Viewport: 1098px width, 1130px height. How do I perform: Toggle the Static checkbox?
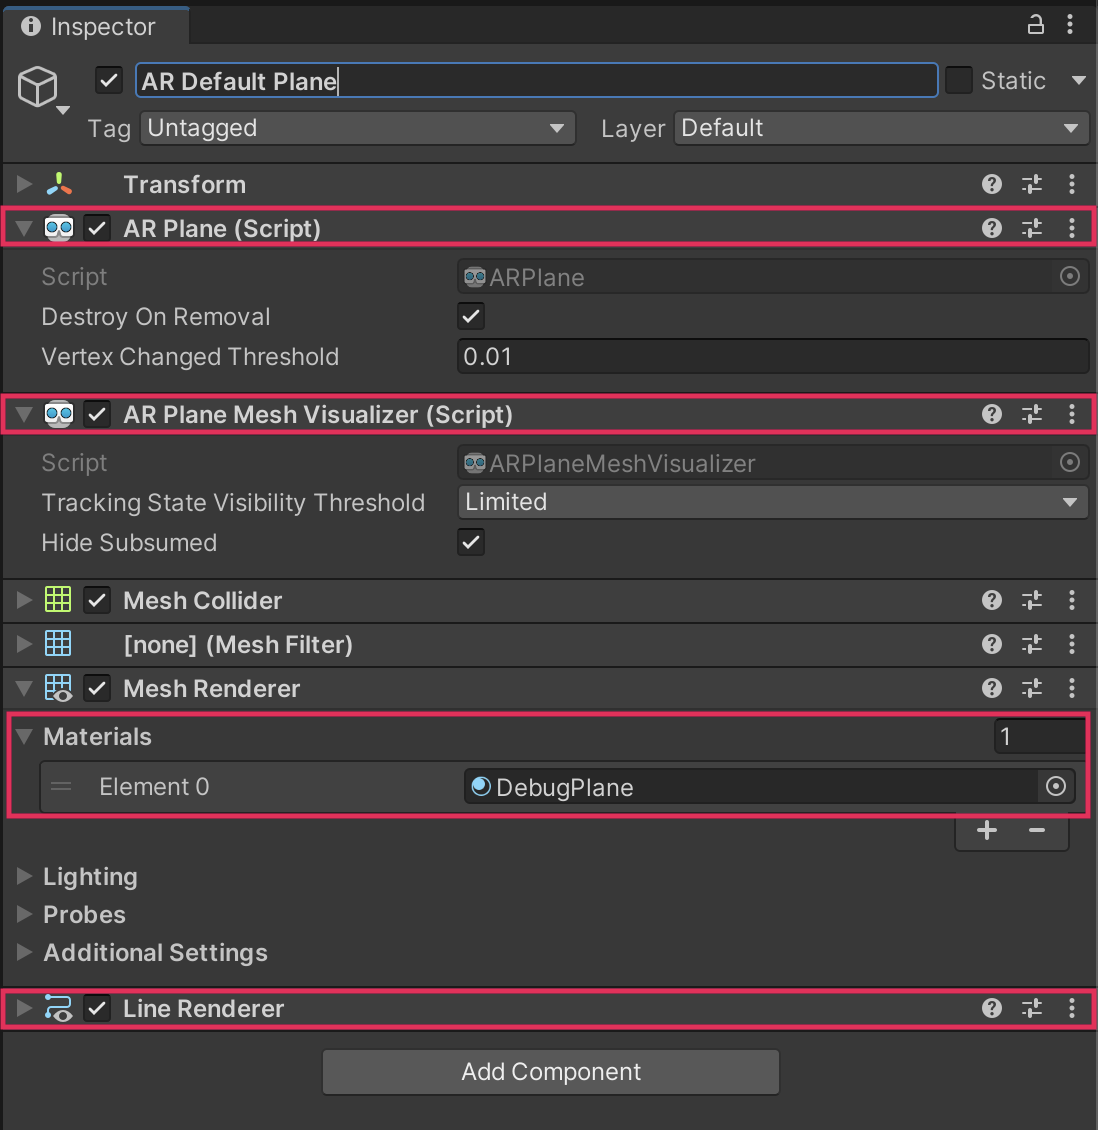[959, 81]
